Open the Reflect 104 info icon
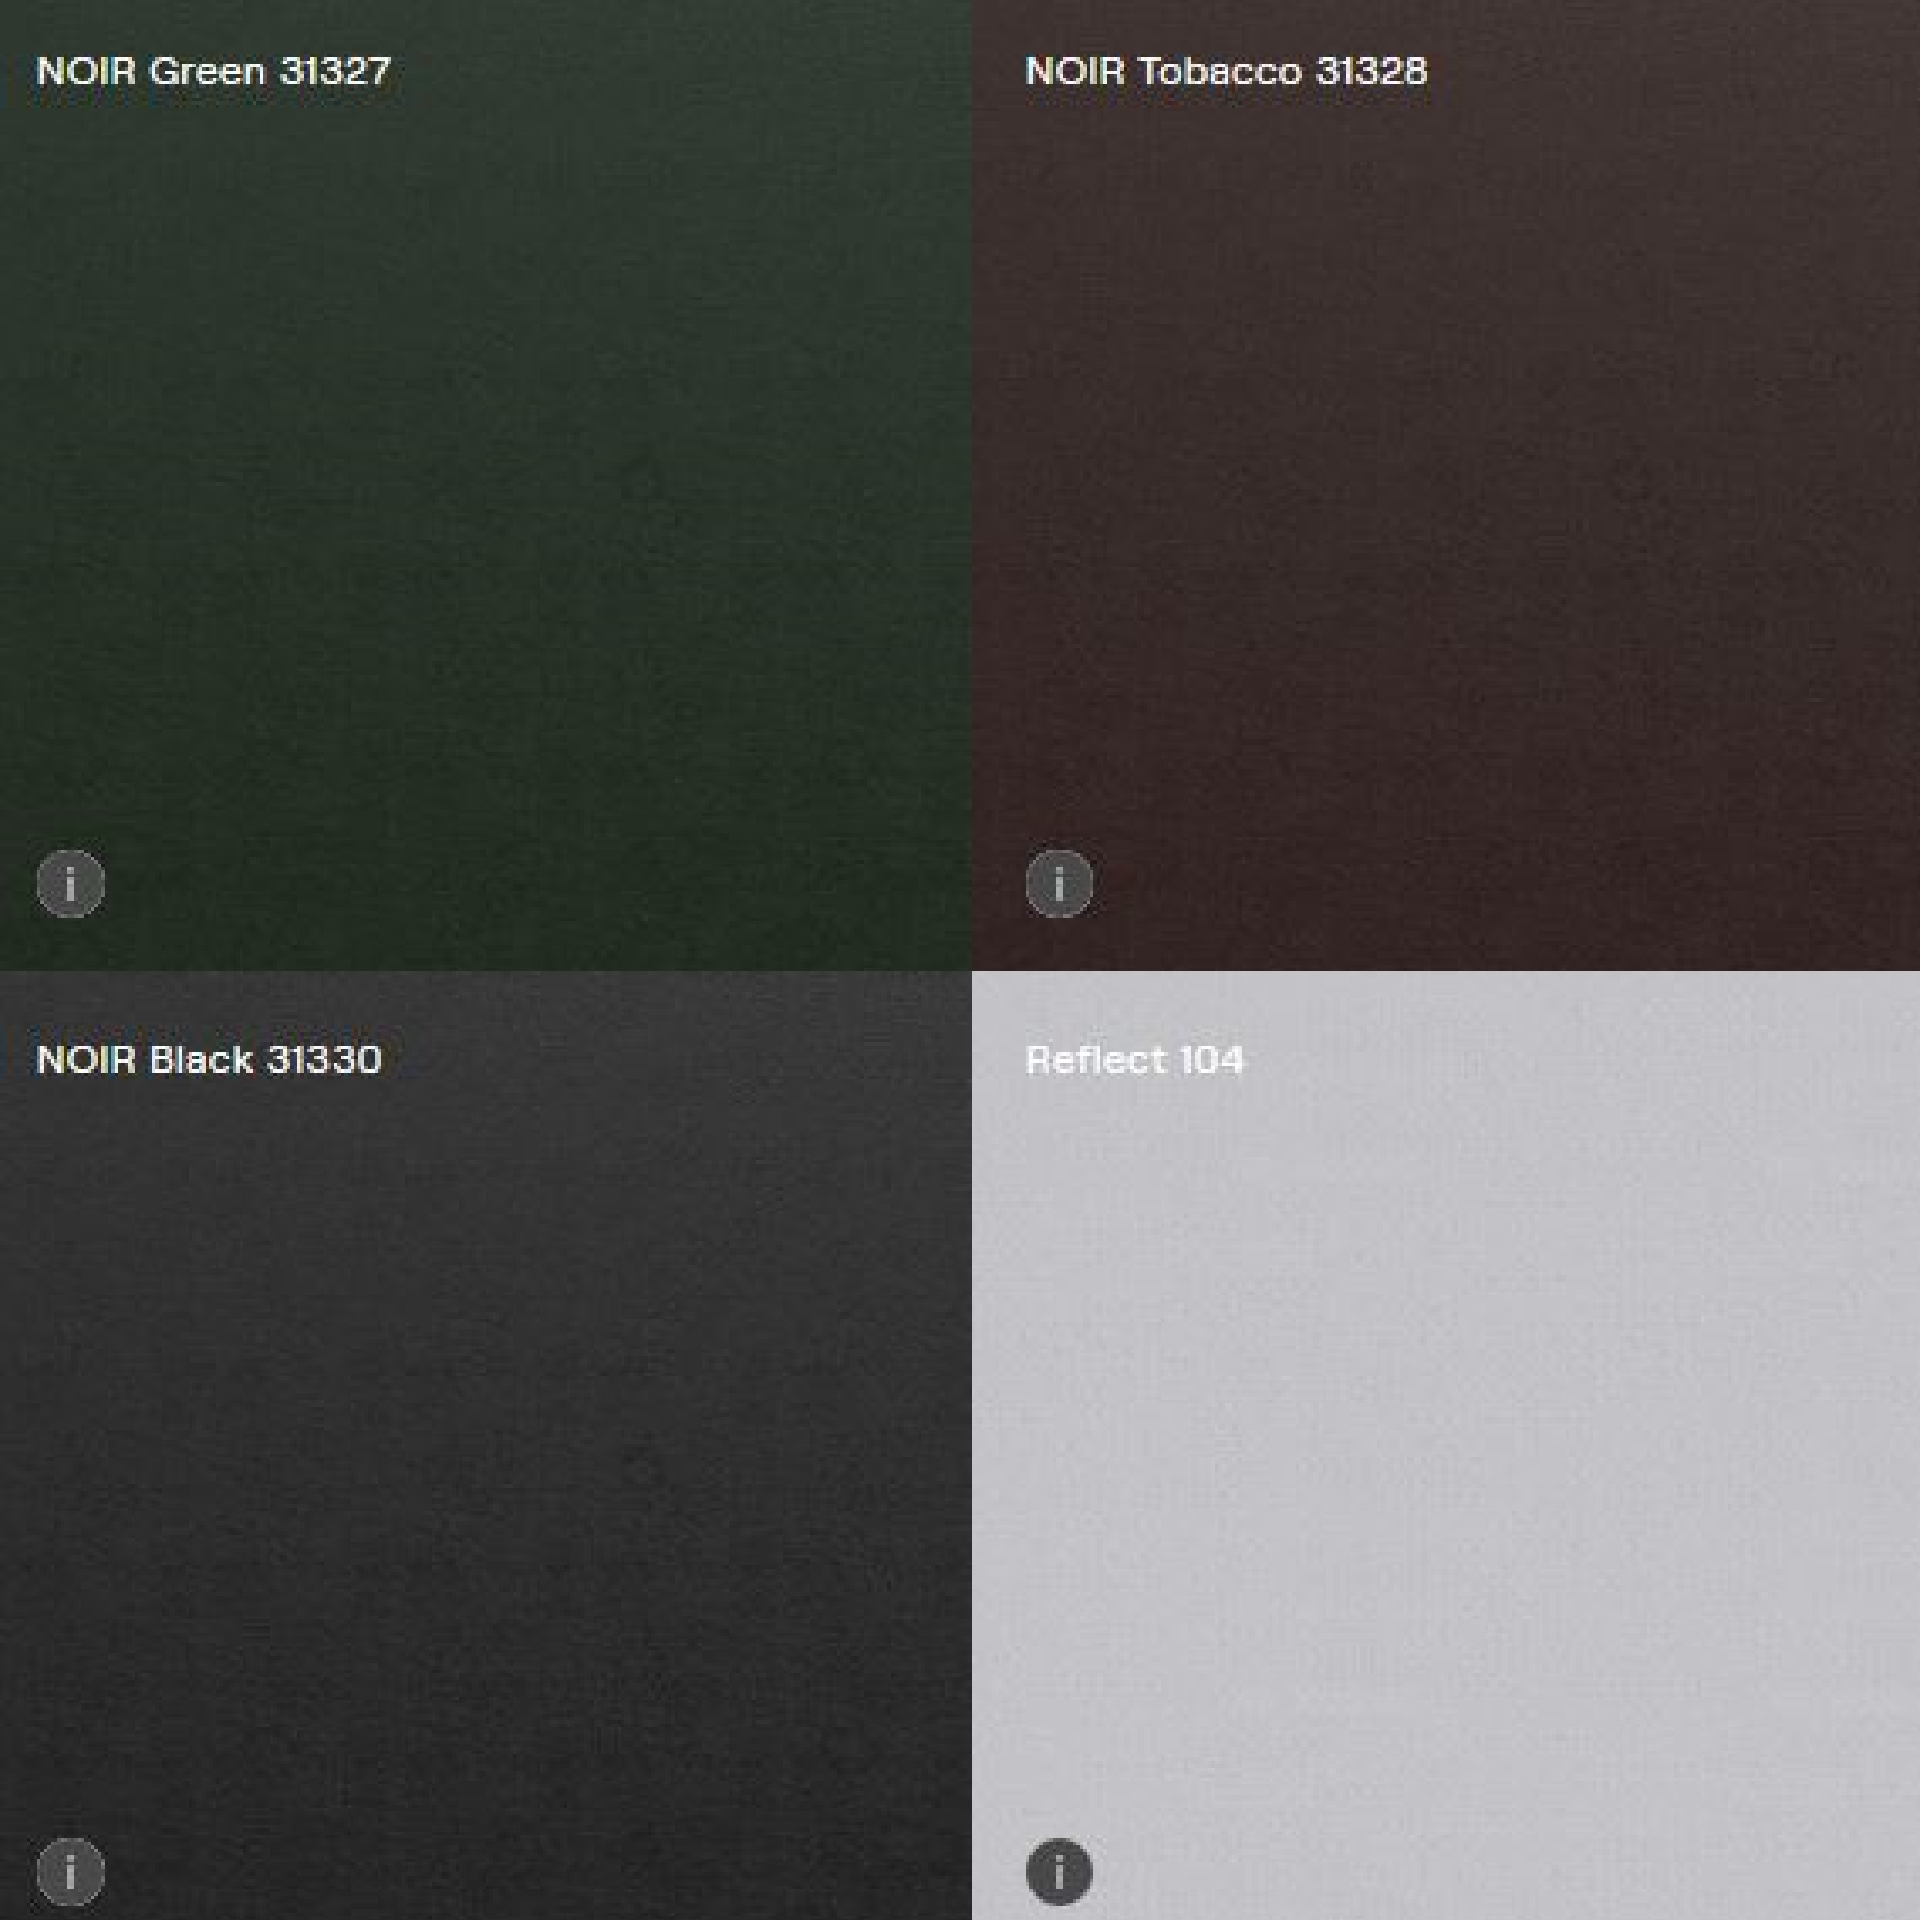Viewport: 1920px width, 1920px height. coord(1059,1871)
